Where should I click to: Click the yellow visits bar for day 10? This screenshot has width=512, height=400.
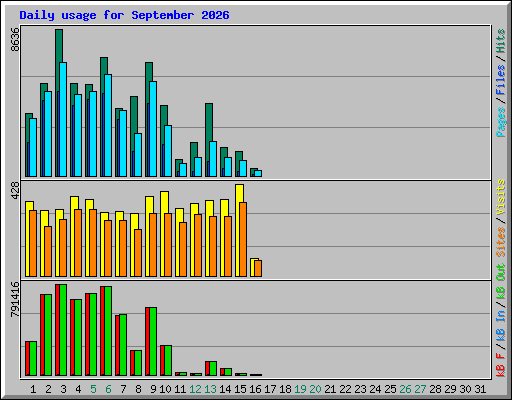(x=164, y=202)
